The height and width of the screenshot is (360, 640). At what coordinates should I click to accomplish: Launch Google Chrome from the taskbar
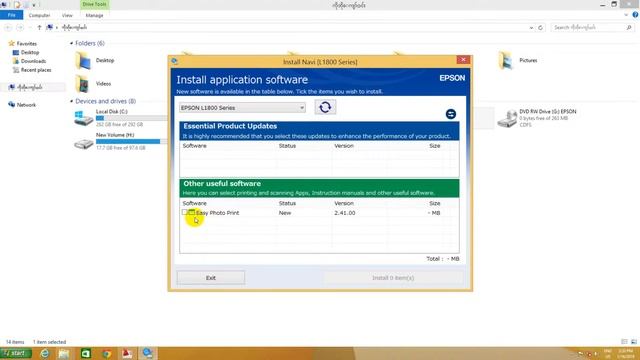(x=107, y=353)
